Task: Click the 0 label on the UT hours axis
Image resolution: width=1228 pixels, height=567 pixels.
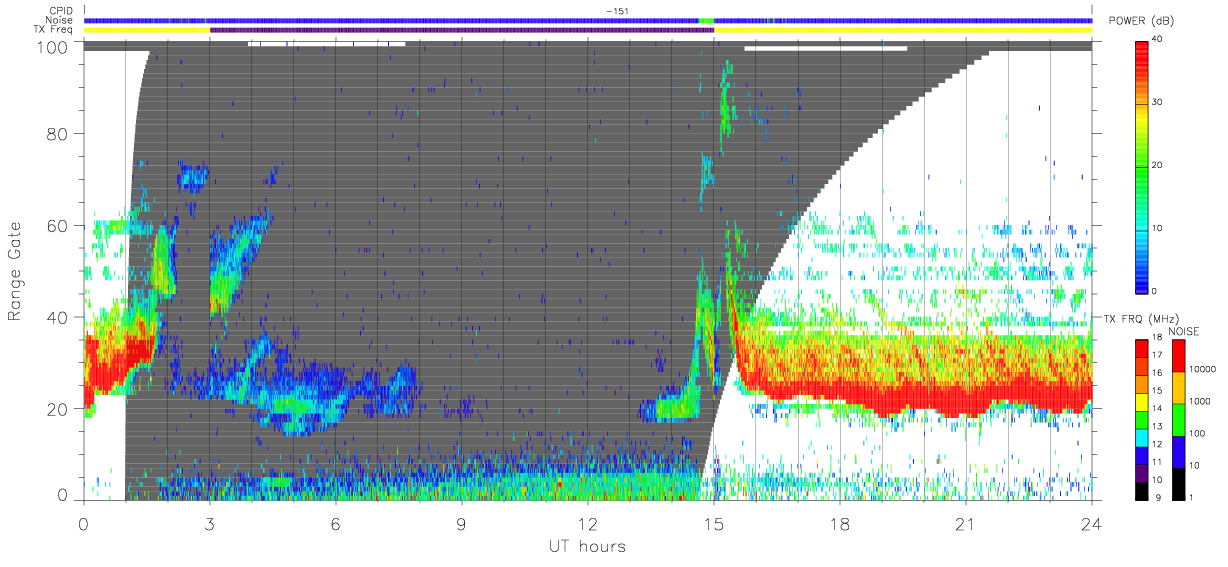Action: [84, 523]
